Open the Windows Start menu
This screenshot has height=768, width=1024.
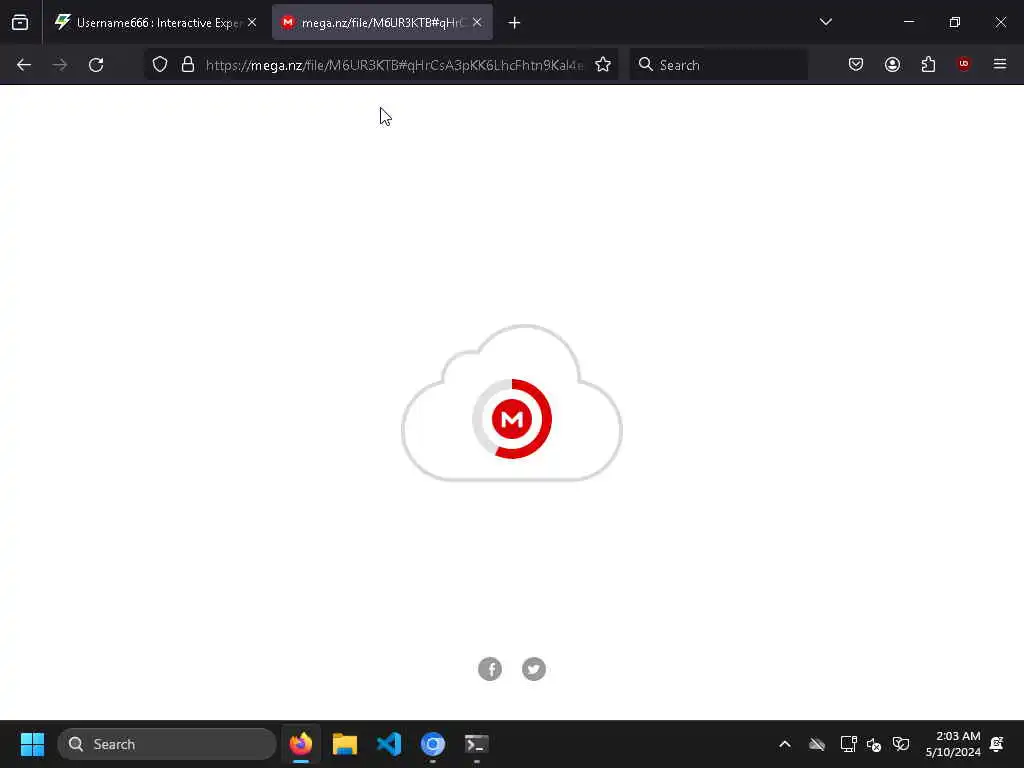click(x=32, y=744)
